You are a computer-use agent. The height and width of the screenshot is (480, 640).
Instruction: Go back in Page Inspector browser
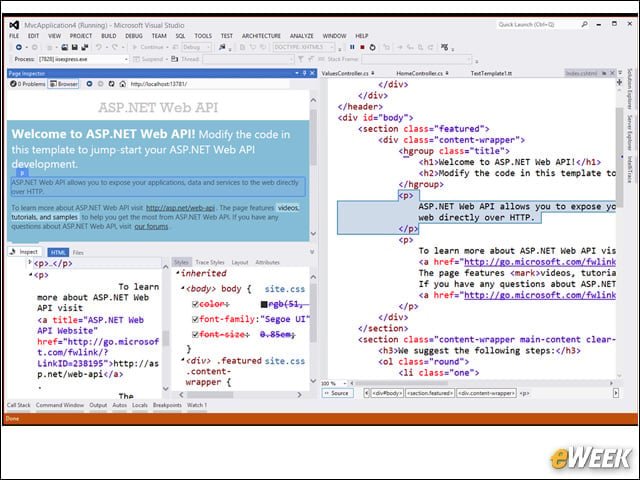89,84
